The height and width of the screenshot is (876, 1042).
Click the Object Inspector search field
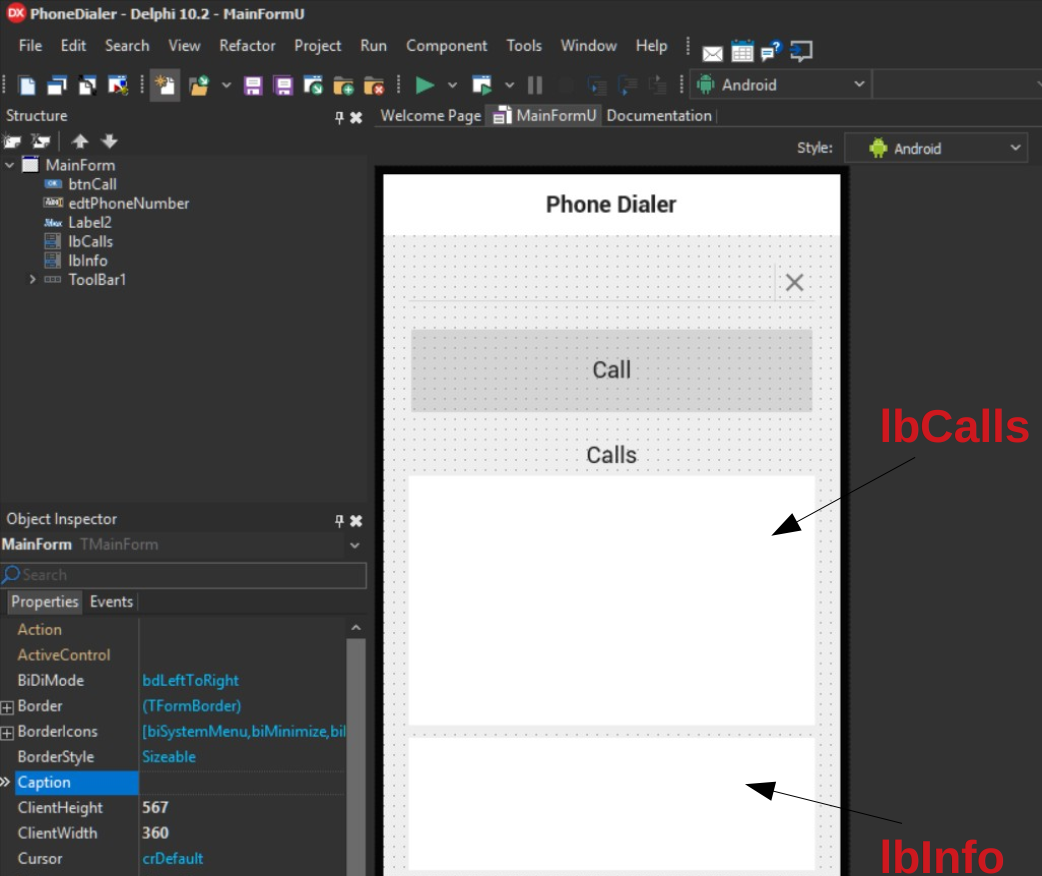click(x=183, y=575)
